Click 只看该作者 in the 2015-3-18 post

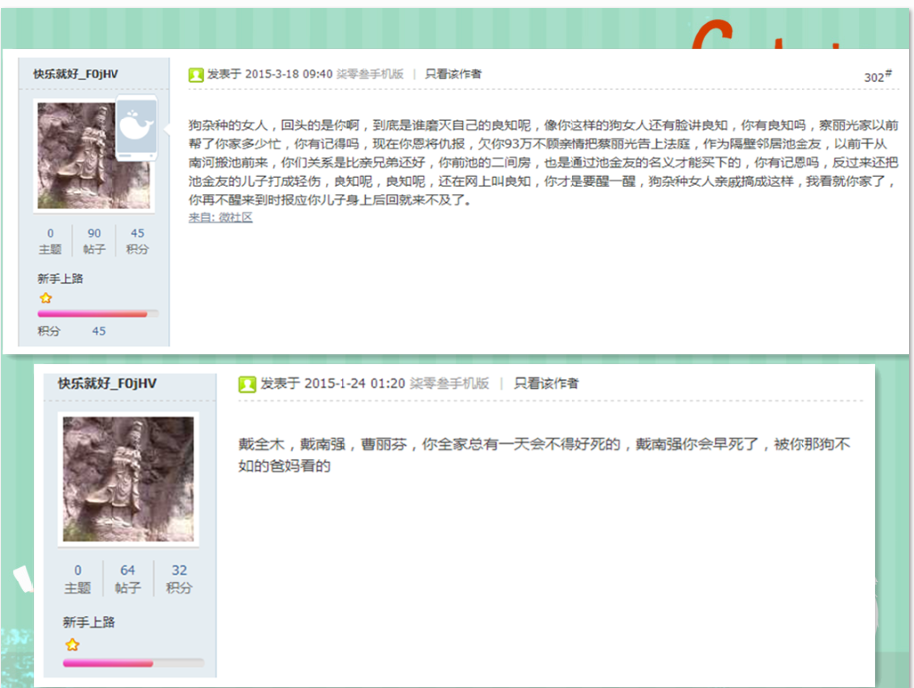point(453,74)
